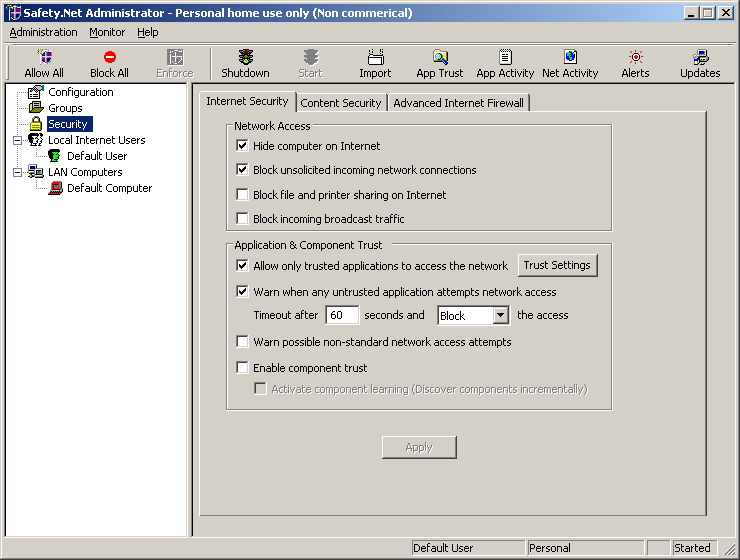Switch to the Content Security tab
The width and height of the screenshot is (740, 560).
click(341, 103)
